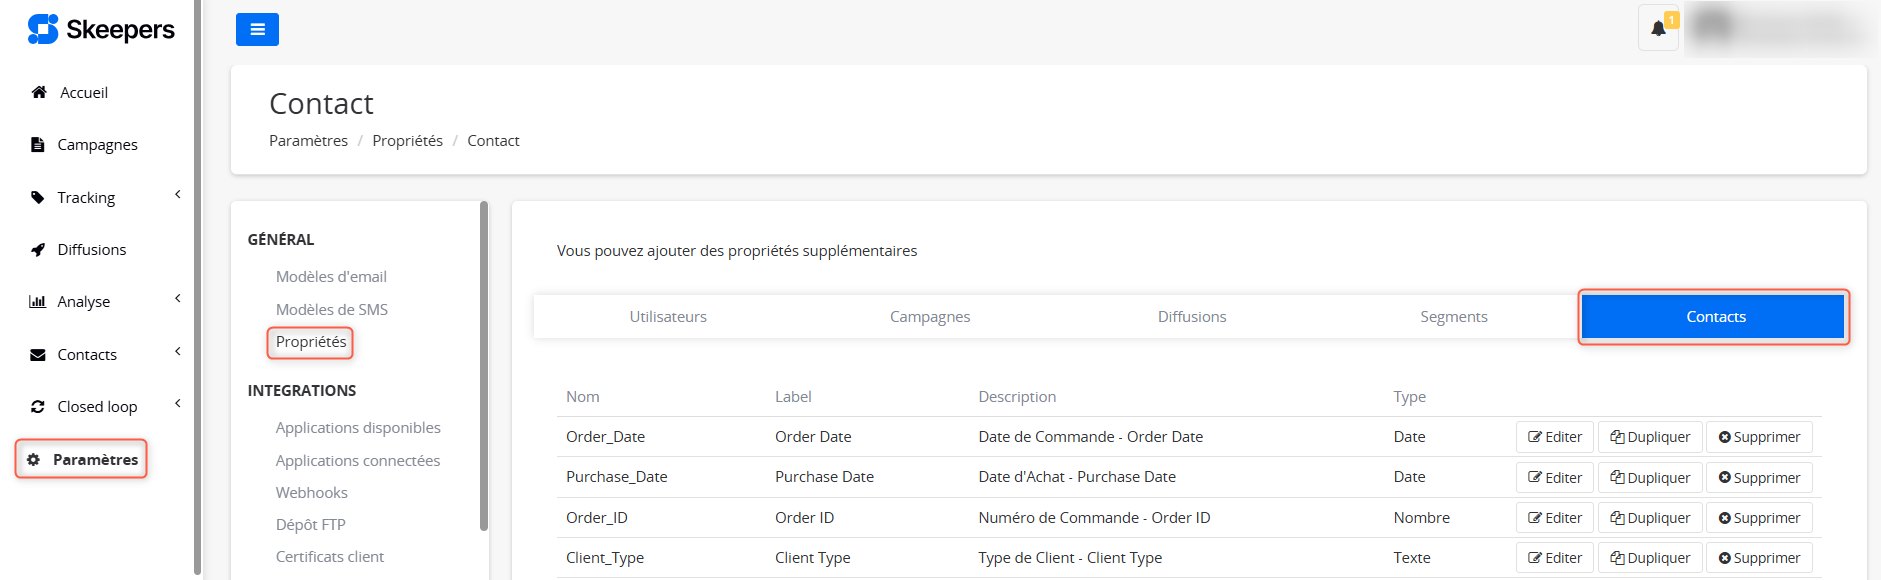Open the notifications bell
The width and height of the screenshot is (1881, 580).
(x=1658, y=28)
